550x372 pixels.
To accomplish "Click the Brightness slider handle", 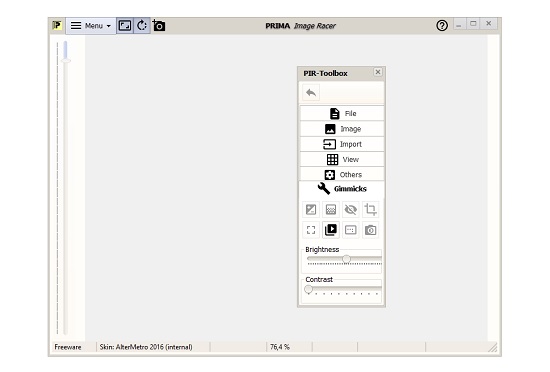I will coord(346,259).
